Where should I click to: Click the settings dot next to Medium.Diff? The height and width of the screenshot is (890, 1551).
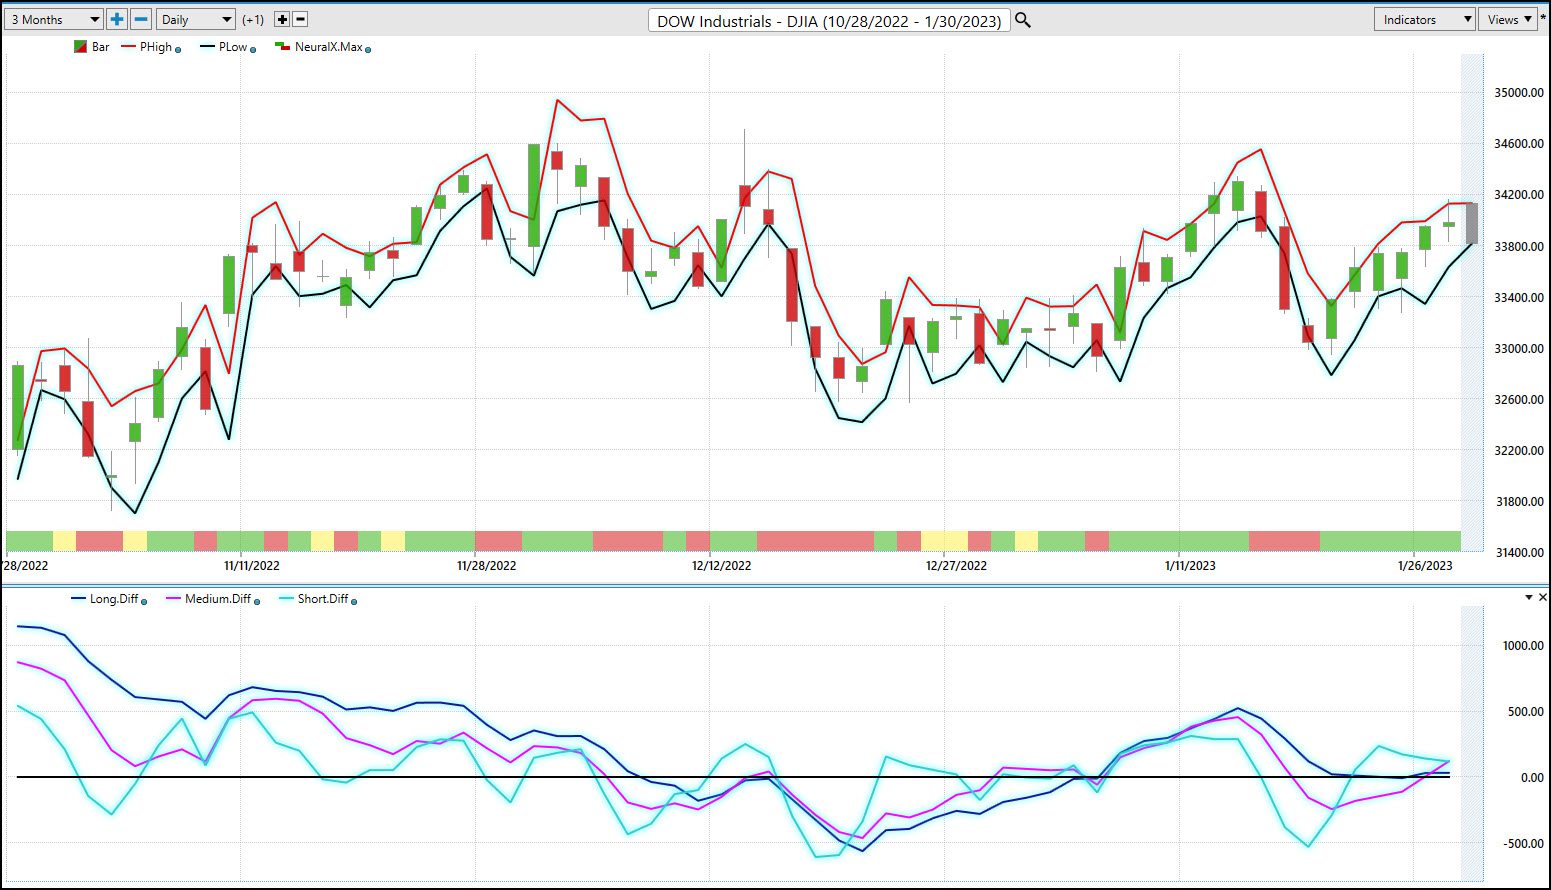[257, 602]
